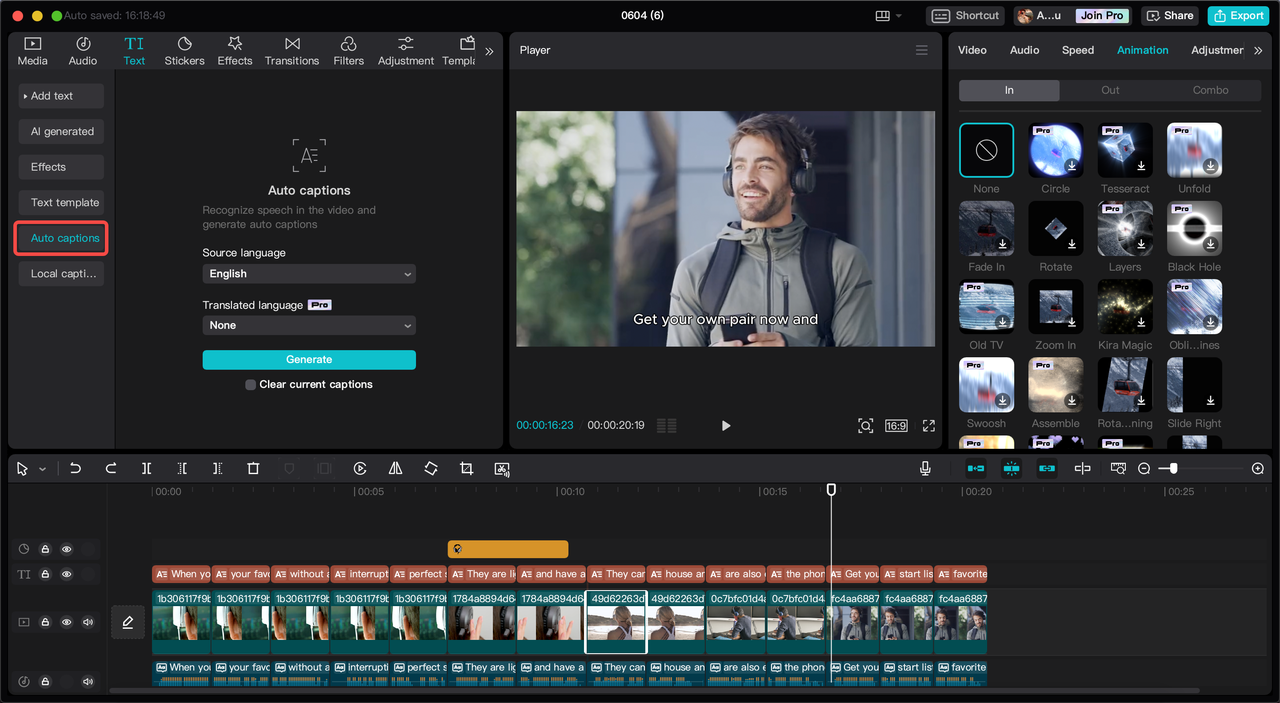This screenshot has width=1280, height=703.
Task: Open the Source language dropdown
Action: pos(309,274)
